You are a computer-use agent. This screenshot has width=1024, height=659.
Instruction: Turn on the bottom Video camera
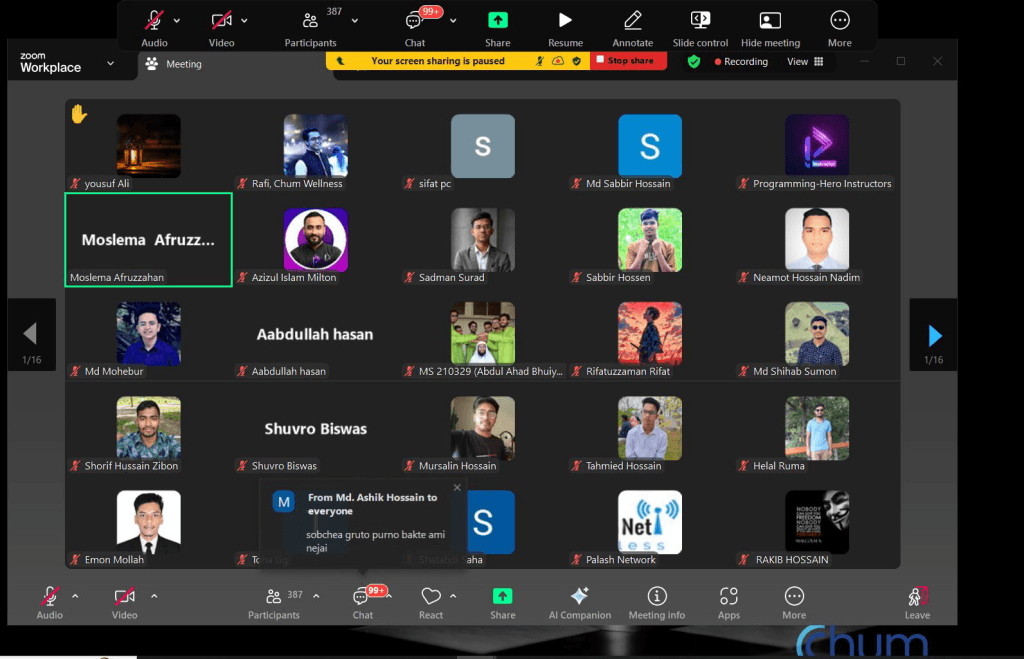coord(124,596)
